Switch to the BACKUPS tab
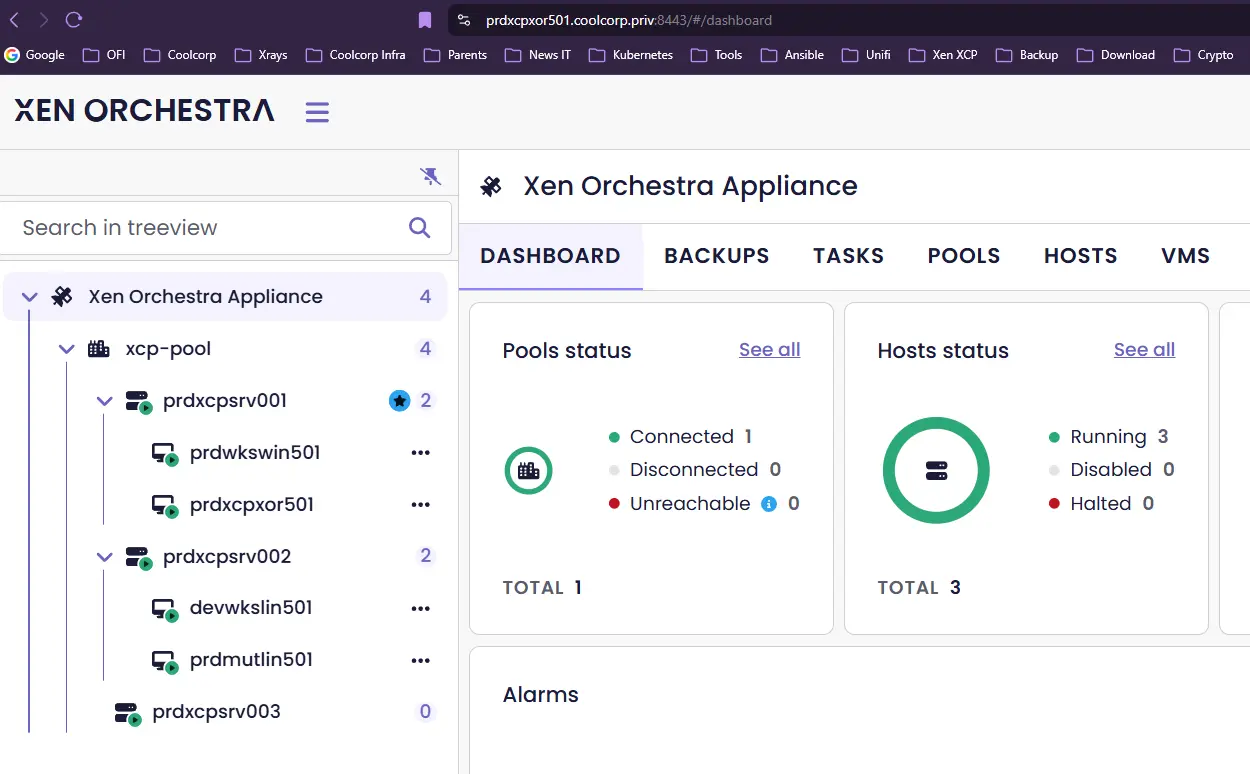This screenshot has width=1250, height=774. click(716, 256)
